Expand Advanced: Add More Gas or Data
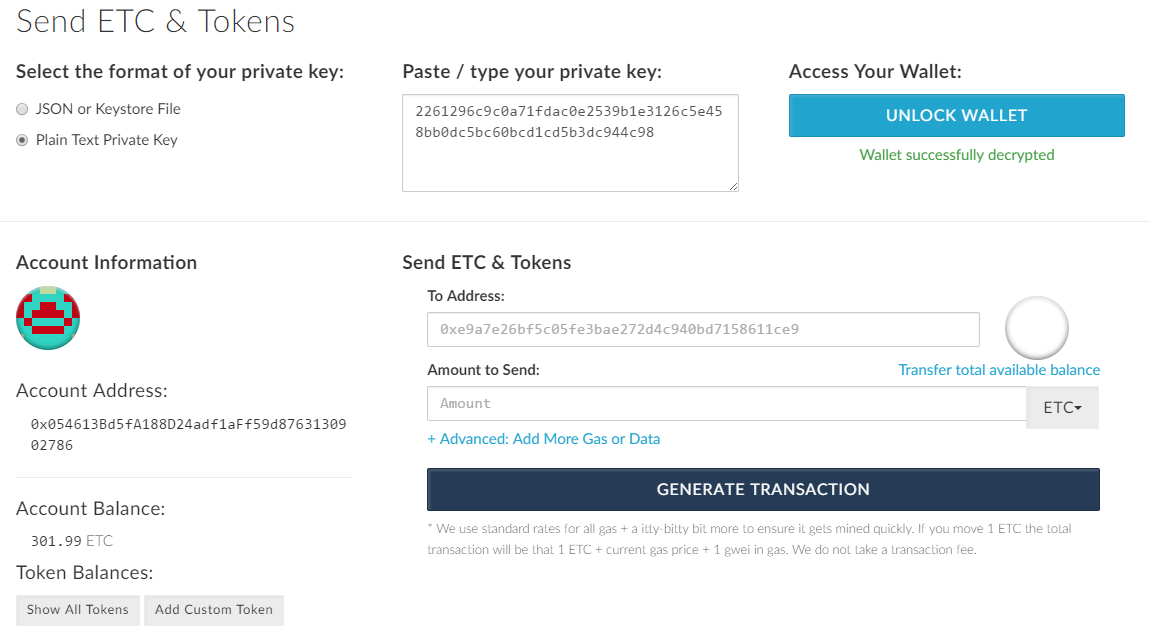Viewport: 1152px width, 644px height. pos(544,438)
